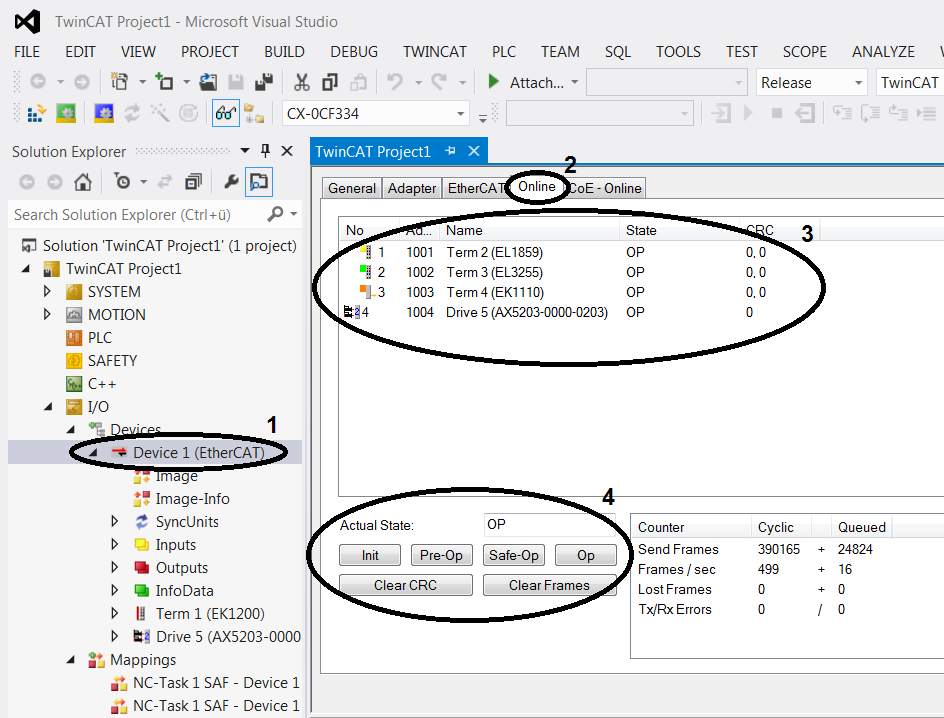Viewport: 944px width, 718px height.
Task: Switch to the Adapter tab
Action: [x=412, y=188]
